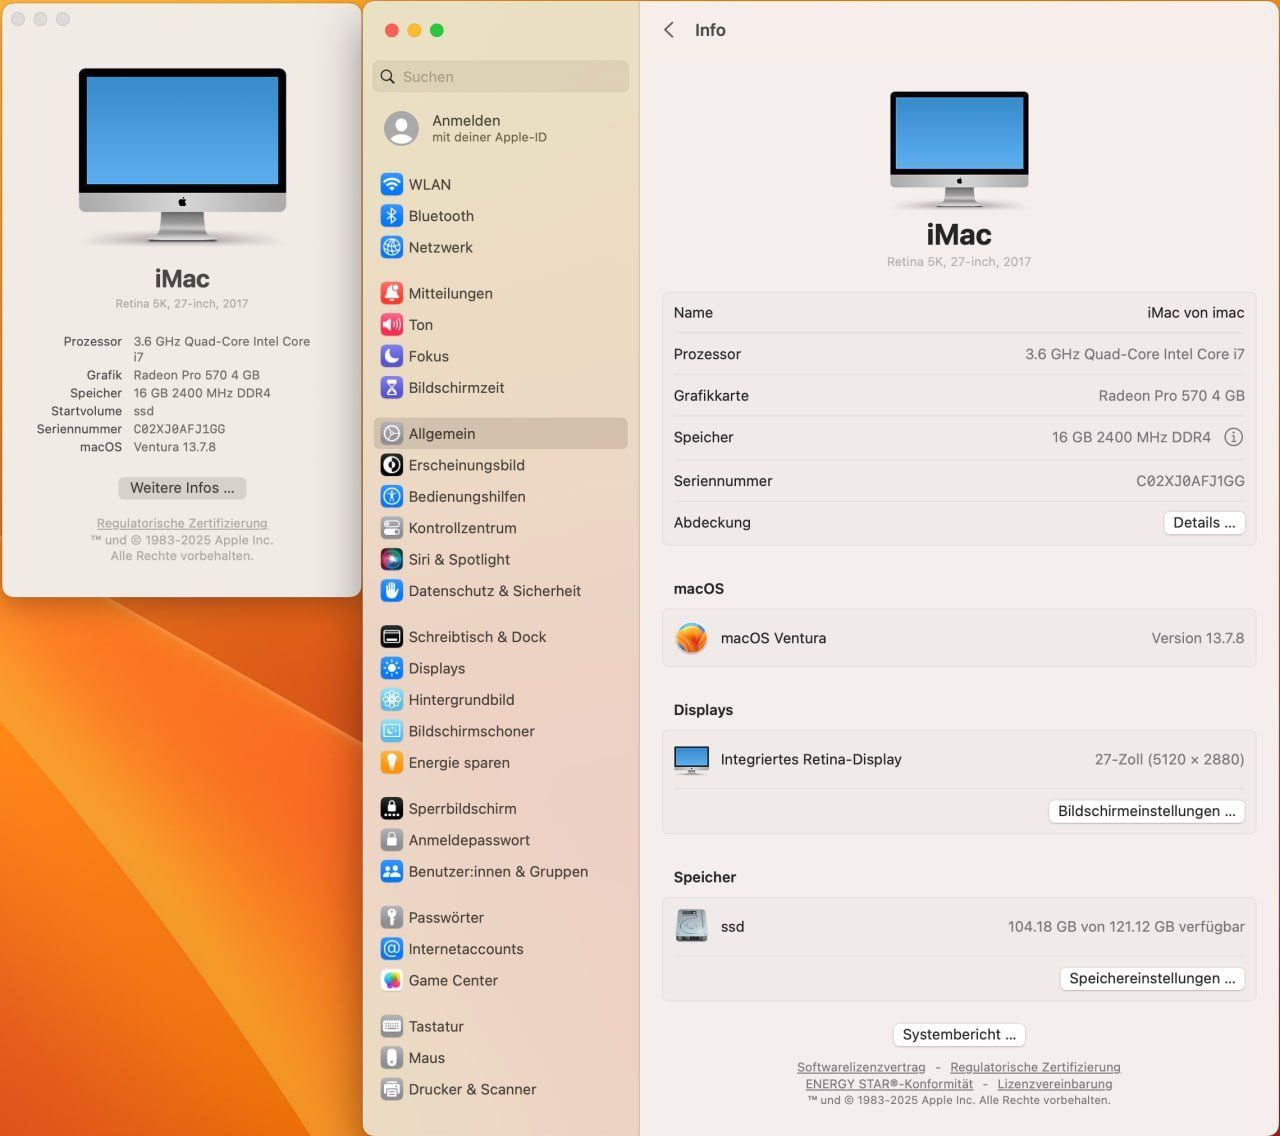Open Datenschutz & Sicherheit hand icon

click(391, 591)
